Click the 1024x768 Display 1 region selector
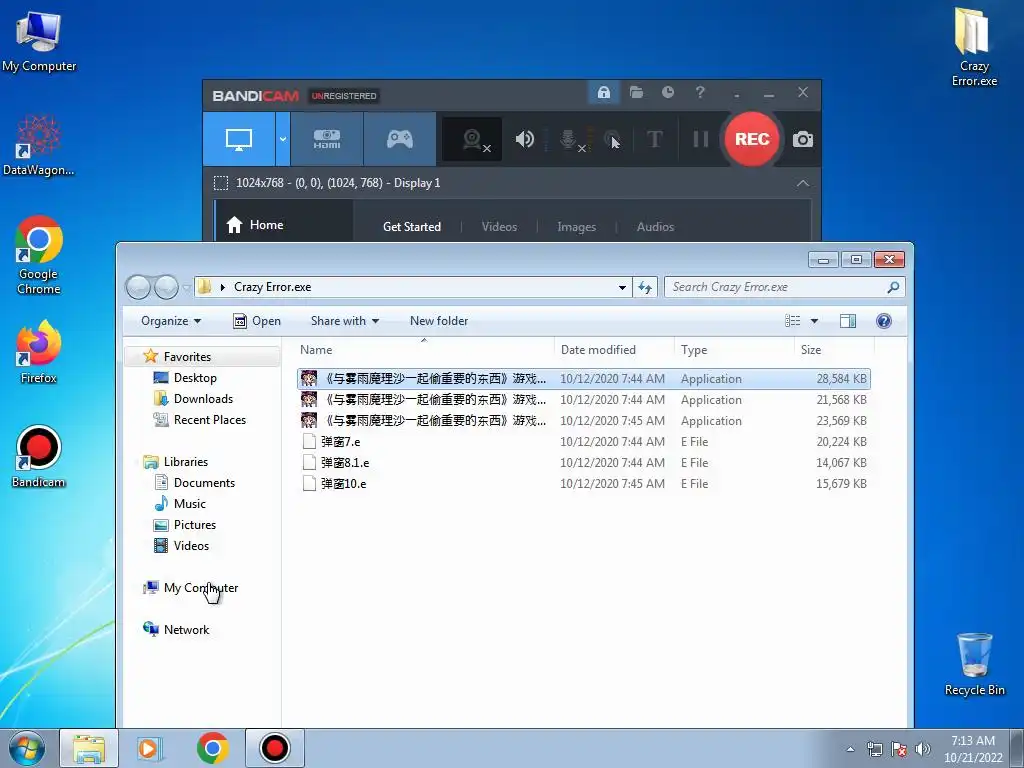The image size is (1024, 768). coord(327,183)
